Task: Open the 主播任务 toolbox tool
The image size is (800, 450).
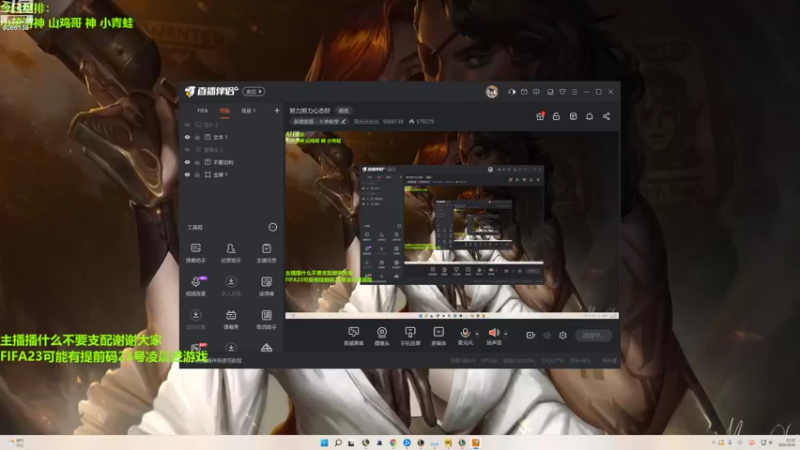Action: click(x=266, y=253)
